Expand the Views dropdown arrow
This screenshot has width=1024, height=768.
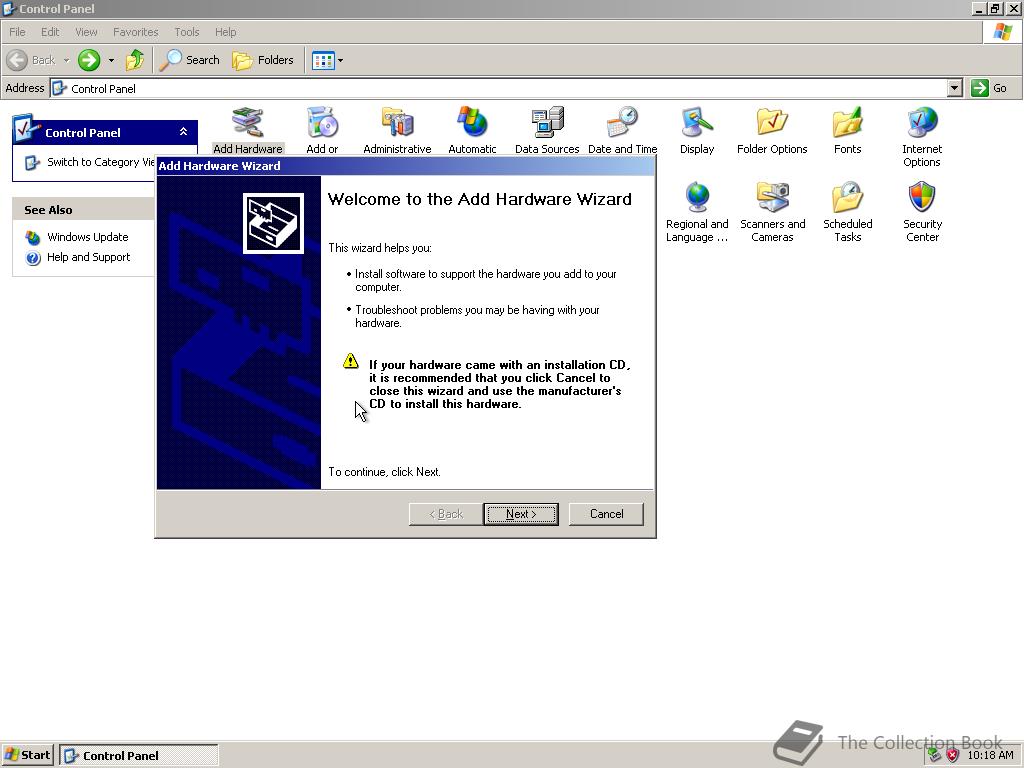point(340,60)
